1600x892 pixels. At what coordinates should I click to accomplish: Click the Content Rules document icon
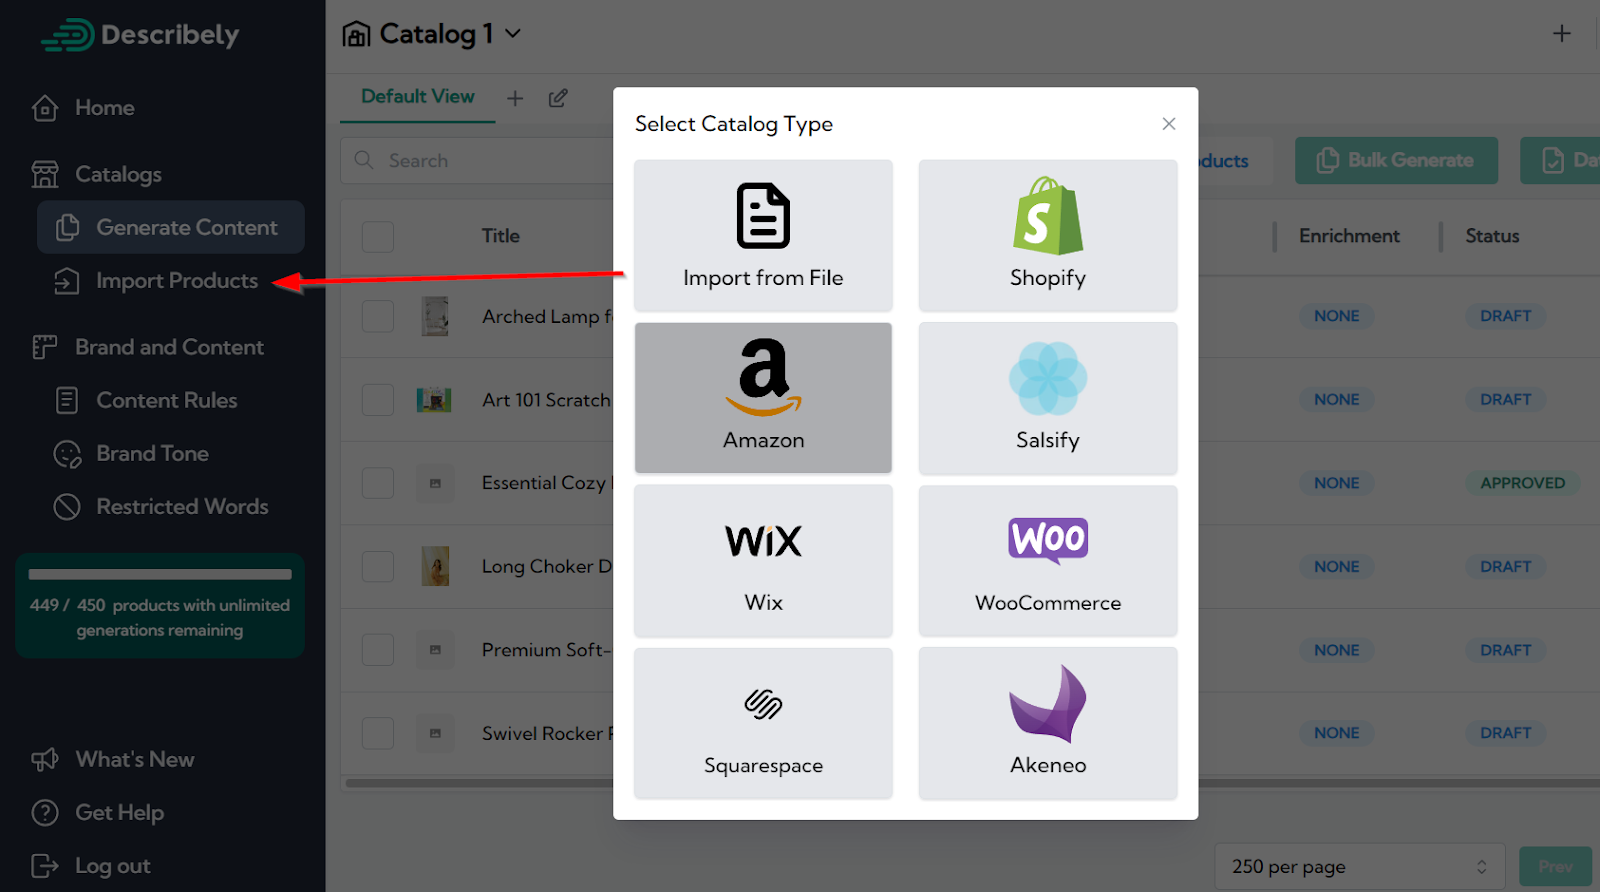click(67, 401)
